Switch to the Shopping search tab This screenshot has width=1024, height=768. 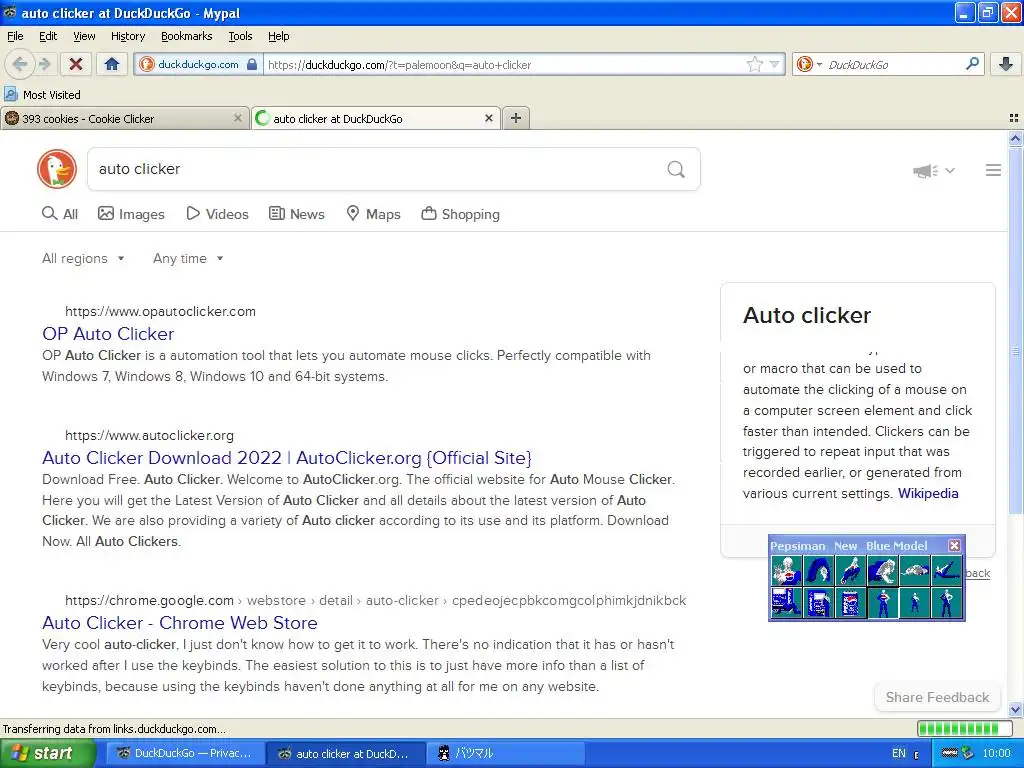[460, 214]
